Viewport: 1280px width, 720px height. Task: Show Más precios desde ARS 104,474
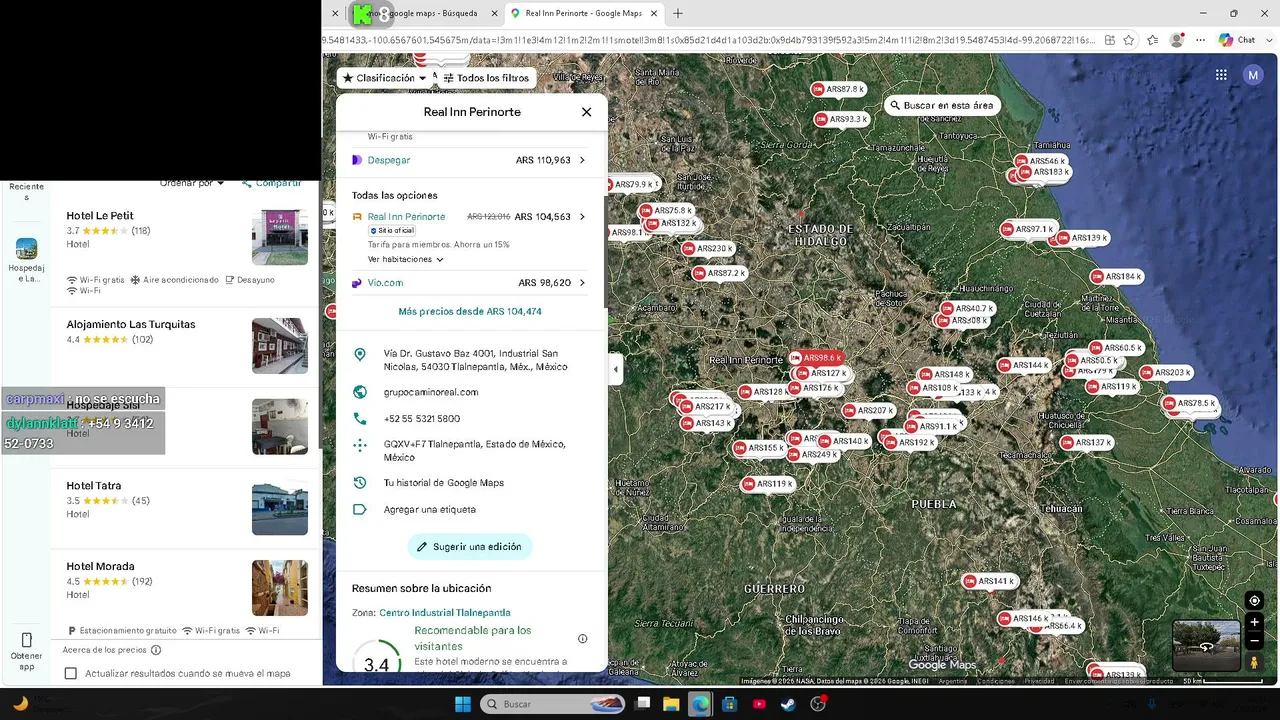pos(470,312)
